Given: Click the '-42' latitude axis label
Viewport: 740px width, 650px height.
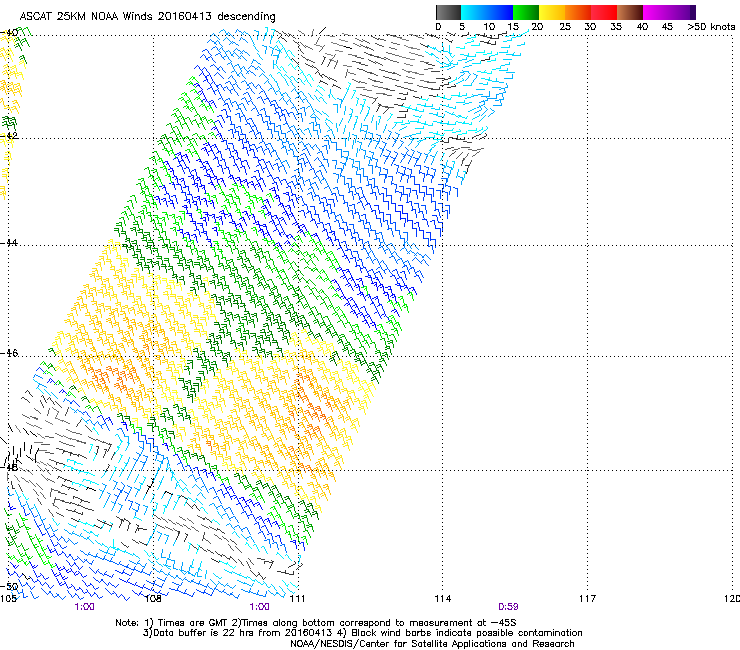Looking at the screenshot, I should pyautogui.click(x=9, y=136).
